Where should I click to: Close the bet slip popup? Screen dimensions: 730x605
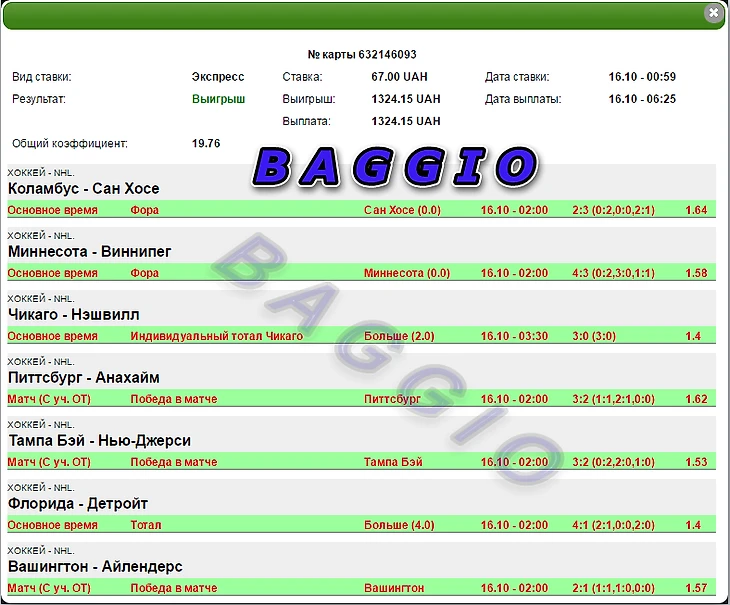(x=713, y=13)
